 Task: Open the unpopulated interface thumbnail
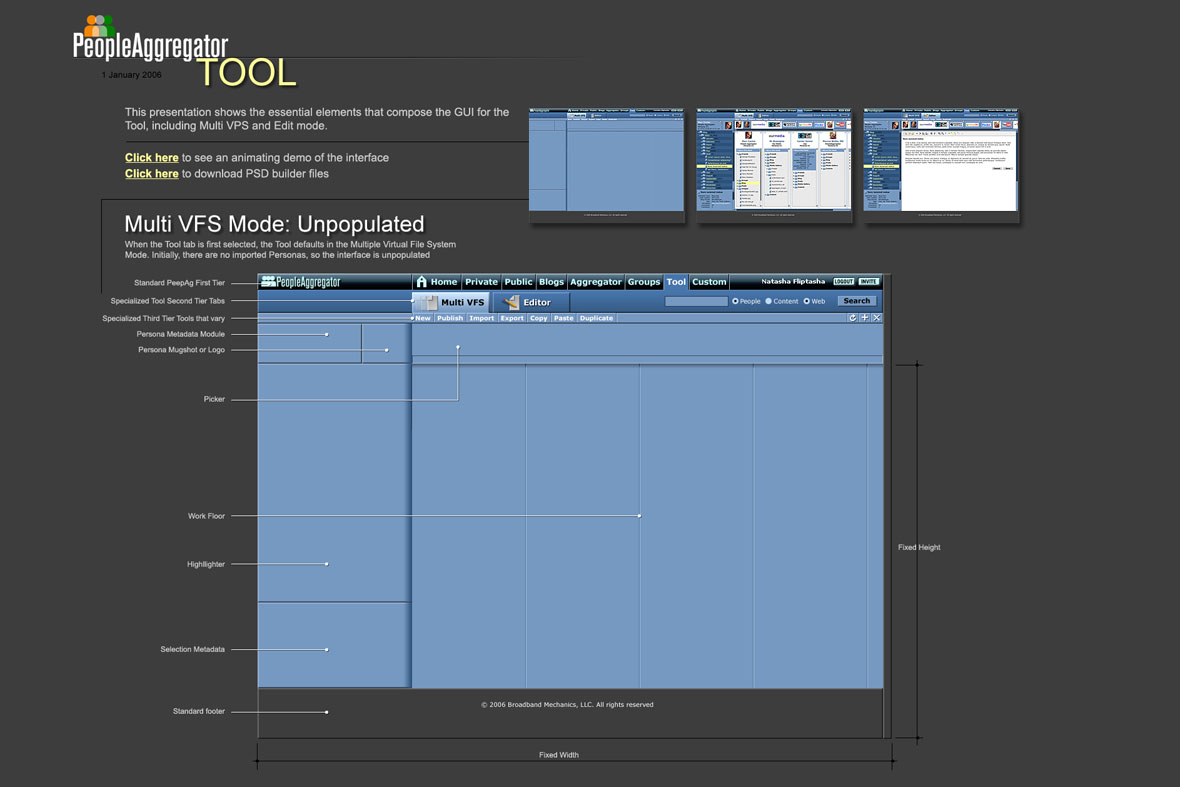607,165
